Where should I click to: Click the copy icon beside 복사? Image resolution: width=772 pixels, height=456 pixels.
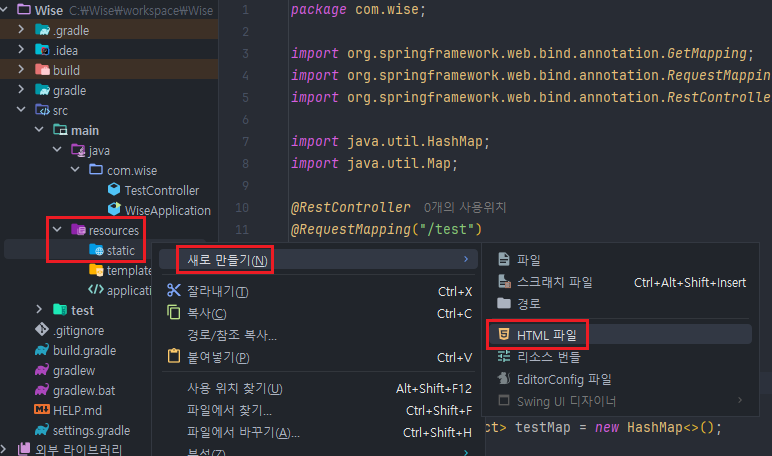point(173,312)
